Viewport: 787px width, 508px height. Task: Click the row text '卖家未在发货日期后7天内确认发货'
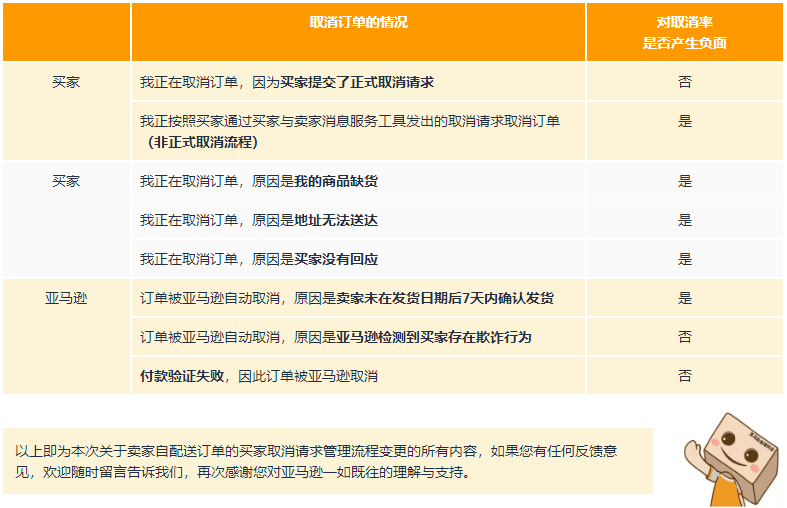(x=445, y=299)
